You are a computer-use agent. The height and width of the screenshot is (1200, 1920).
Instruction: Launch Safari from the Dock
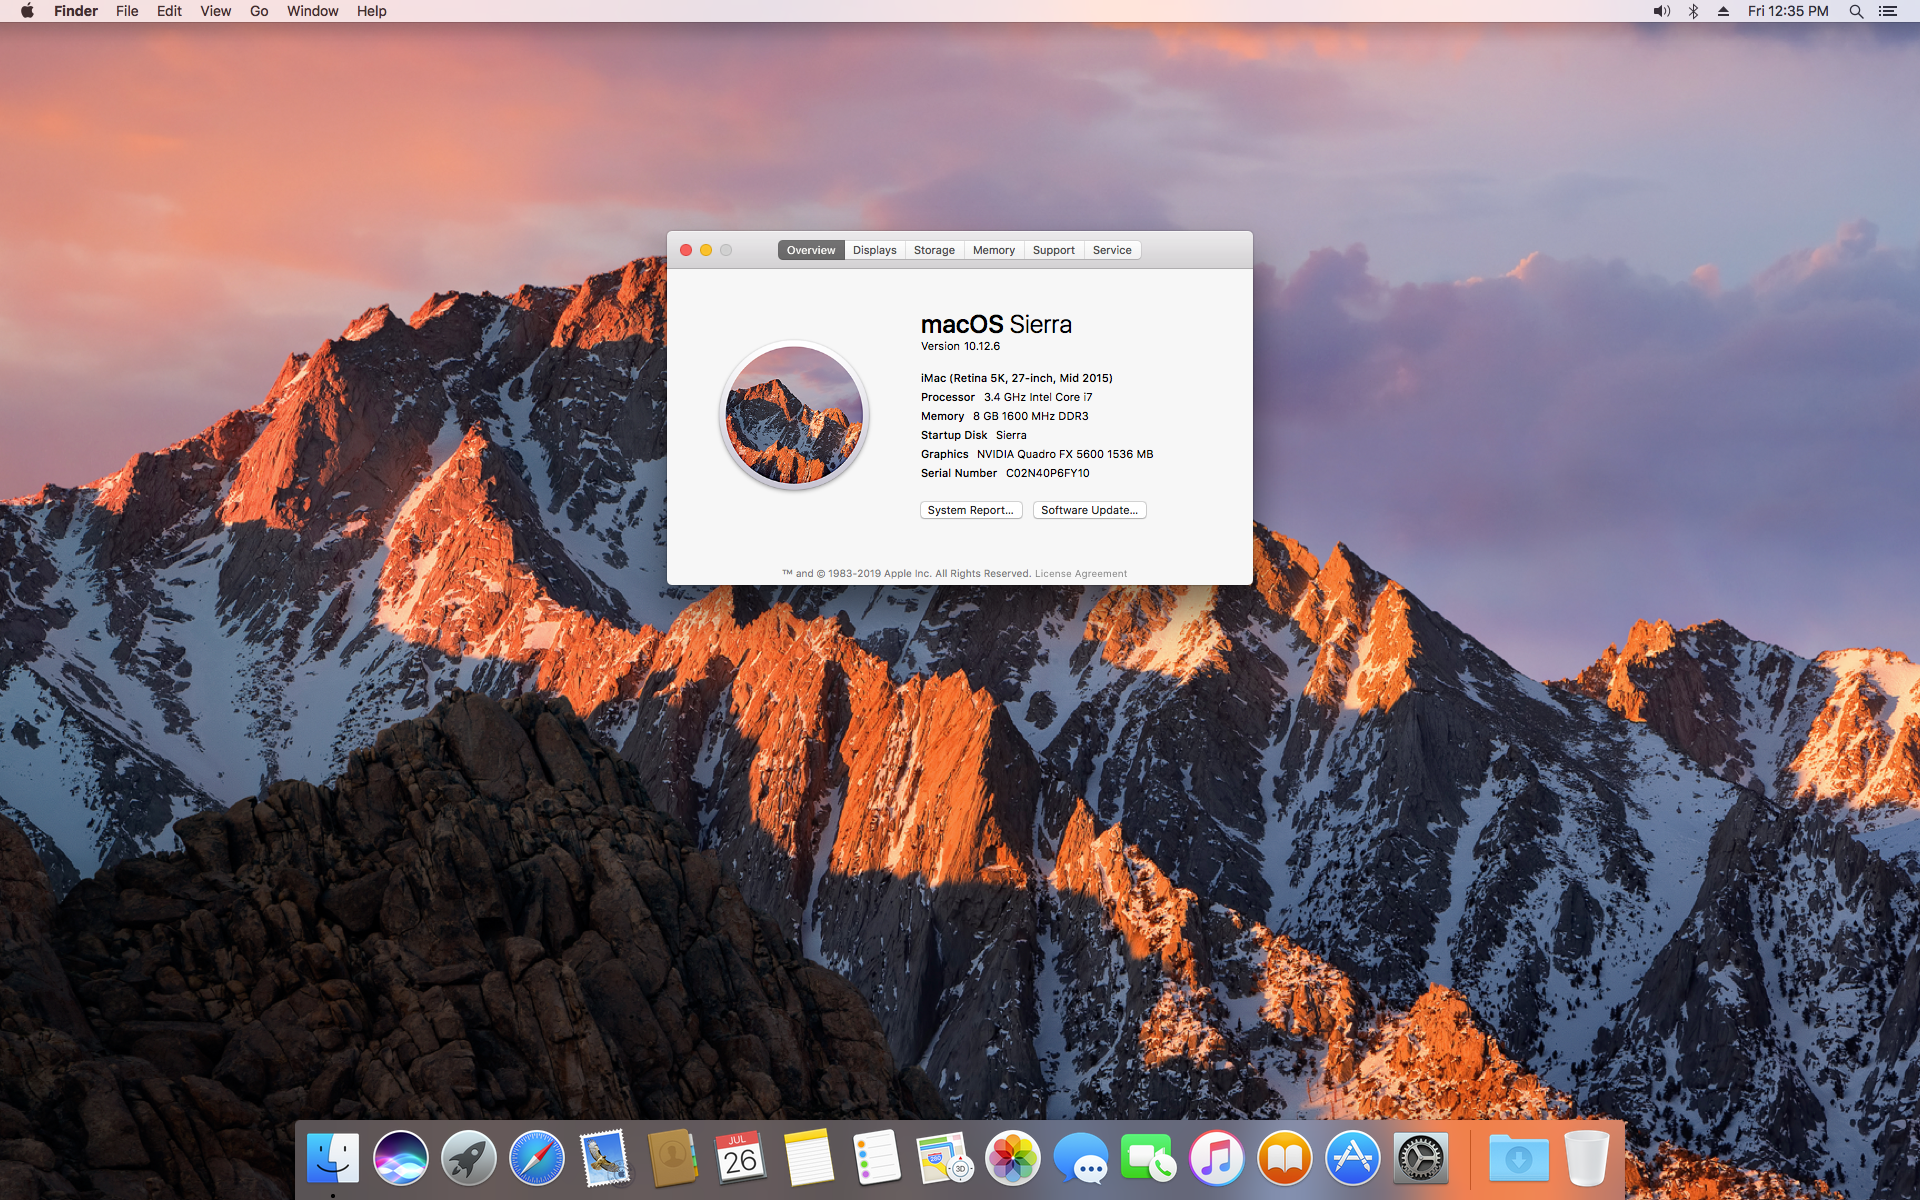click(x=537, y=1158)
